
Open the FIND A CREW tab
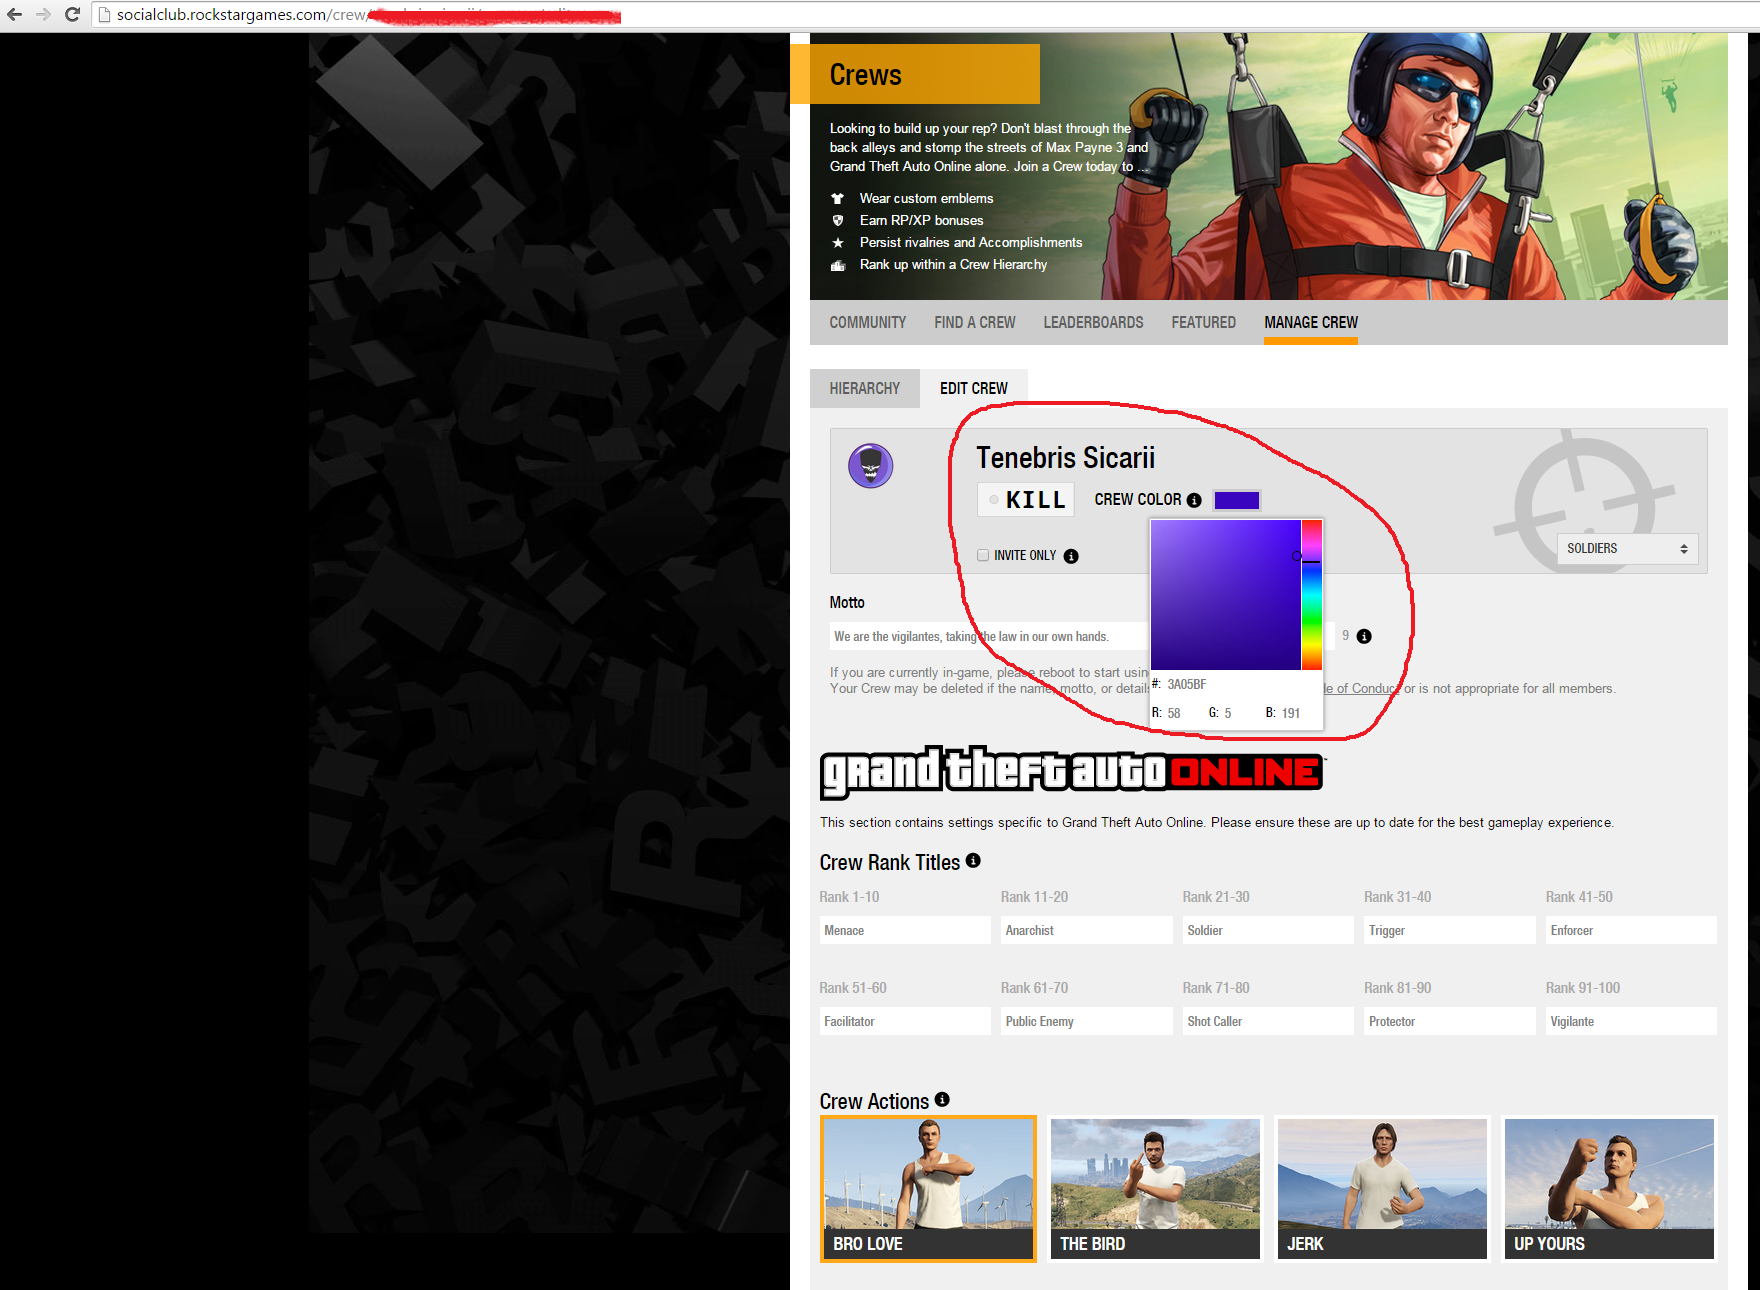(975, 322)
